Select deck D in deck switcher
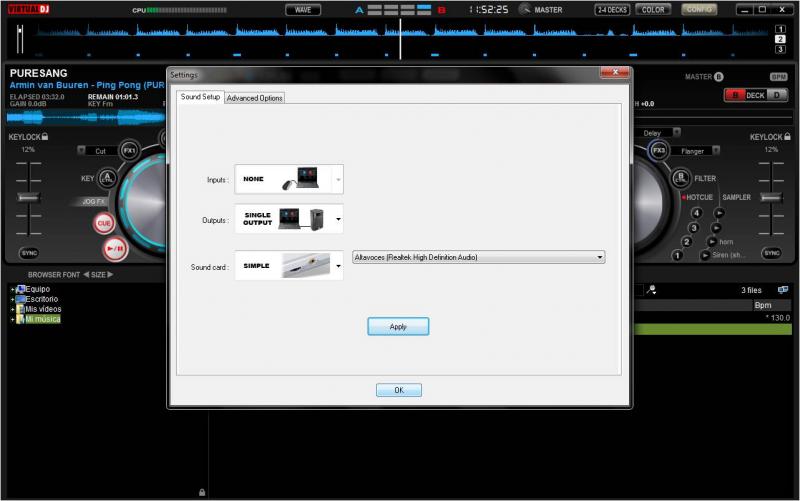The height and width of the screenshot is (501, 800). coord(777,95)
